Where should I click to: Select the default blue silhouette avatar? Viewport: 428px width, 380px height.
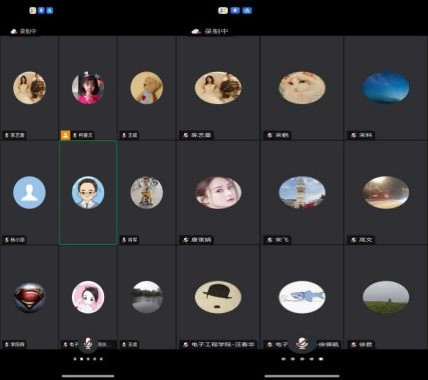(29, 193)
